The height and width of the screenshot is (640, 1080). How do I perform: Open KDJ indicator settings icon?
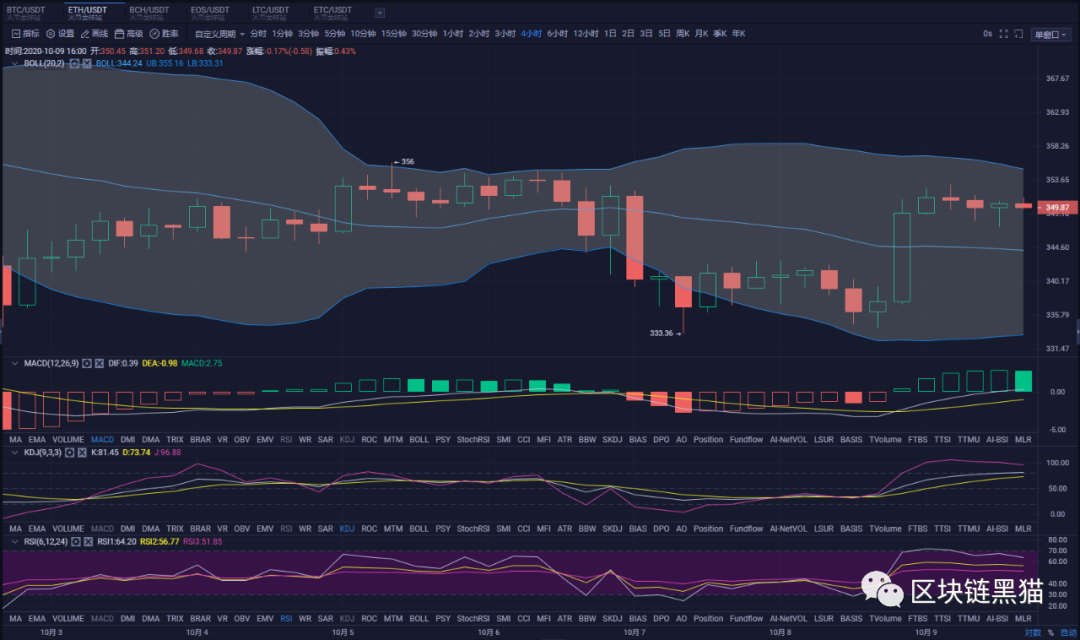point(70,453)
